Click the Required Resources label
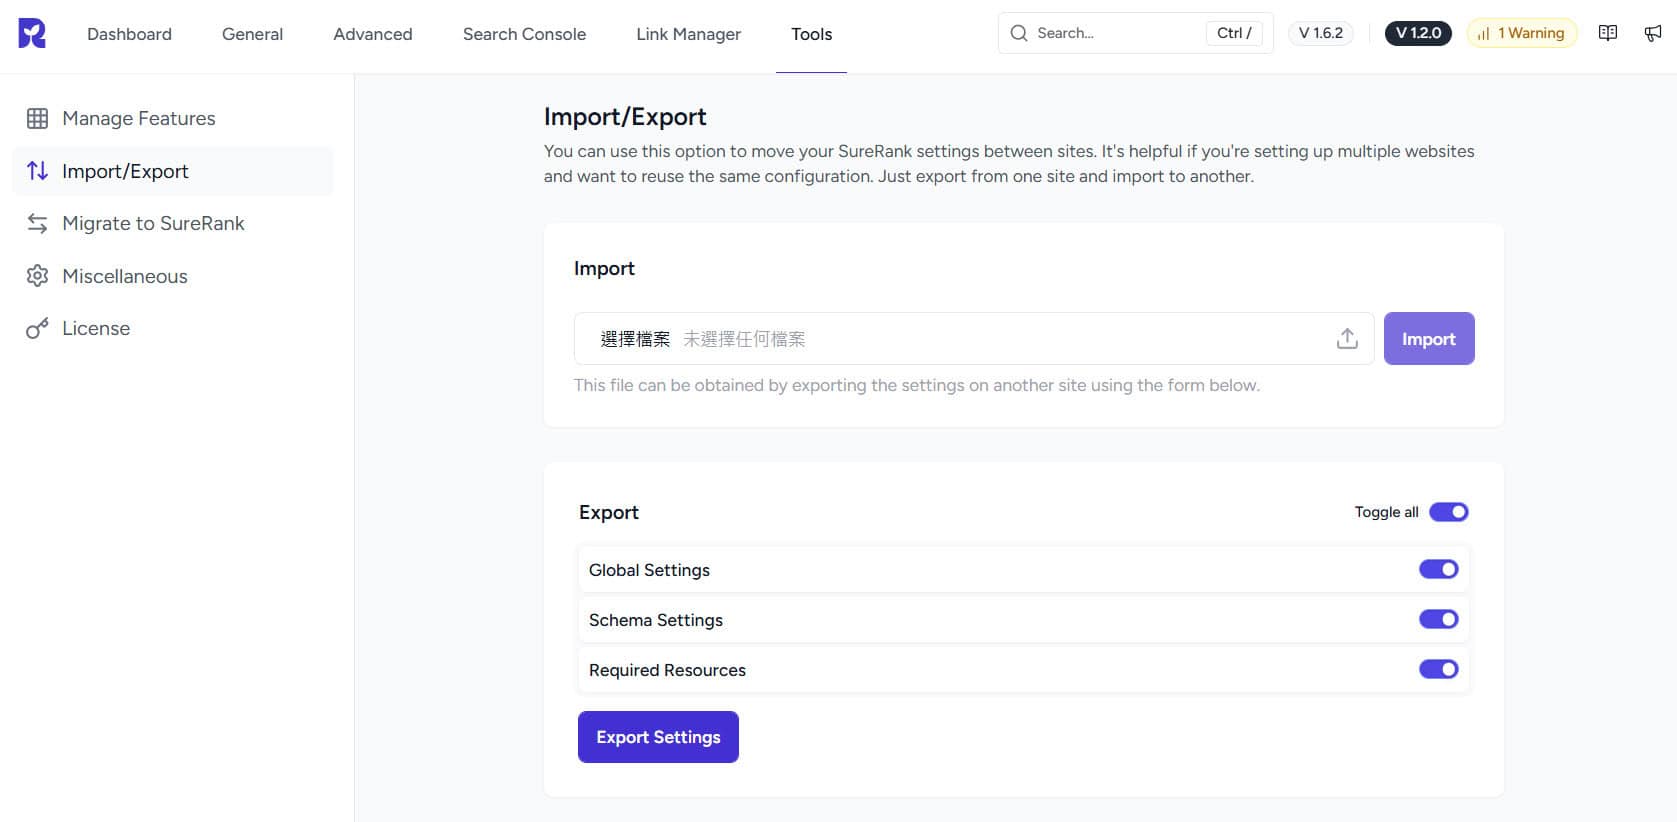Screen dimensions: 1677x822 pyautogui.click(x=667, y=670)
